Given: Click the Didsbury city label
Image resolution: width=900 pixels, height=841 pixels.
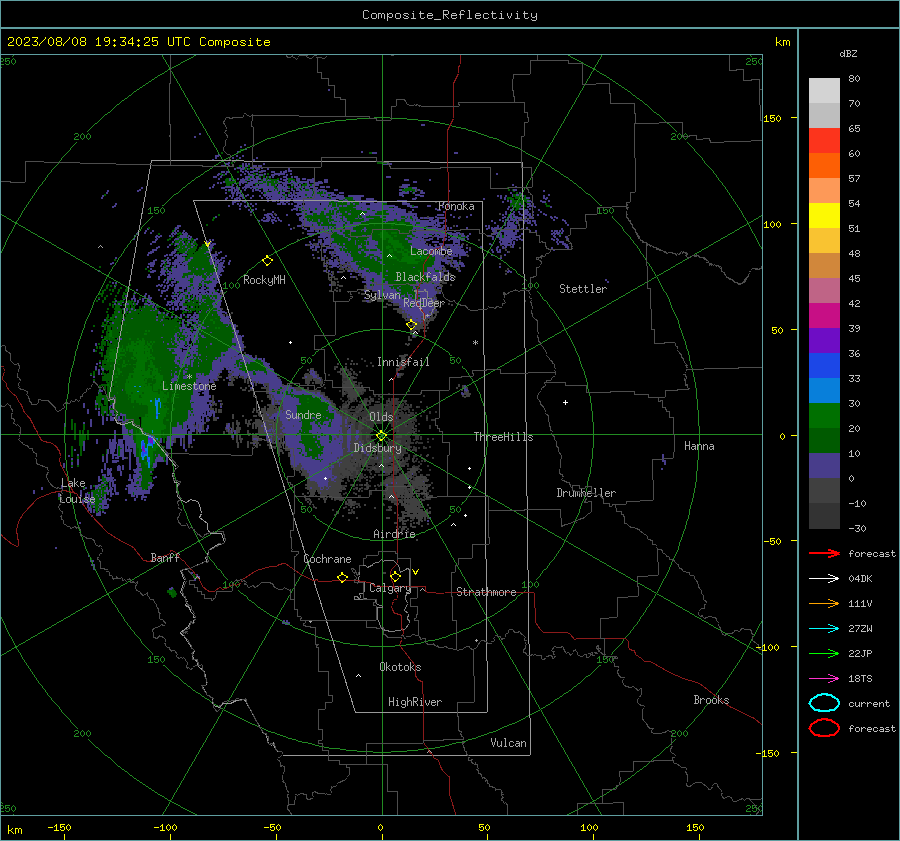Looking at the screenshot, I should 377,448.
